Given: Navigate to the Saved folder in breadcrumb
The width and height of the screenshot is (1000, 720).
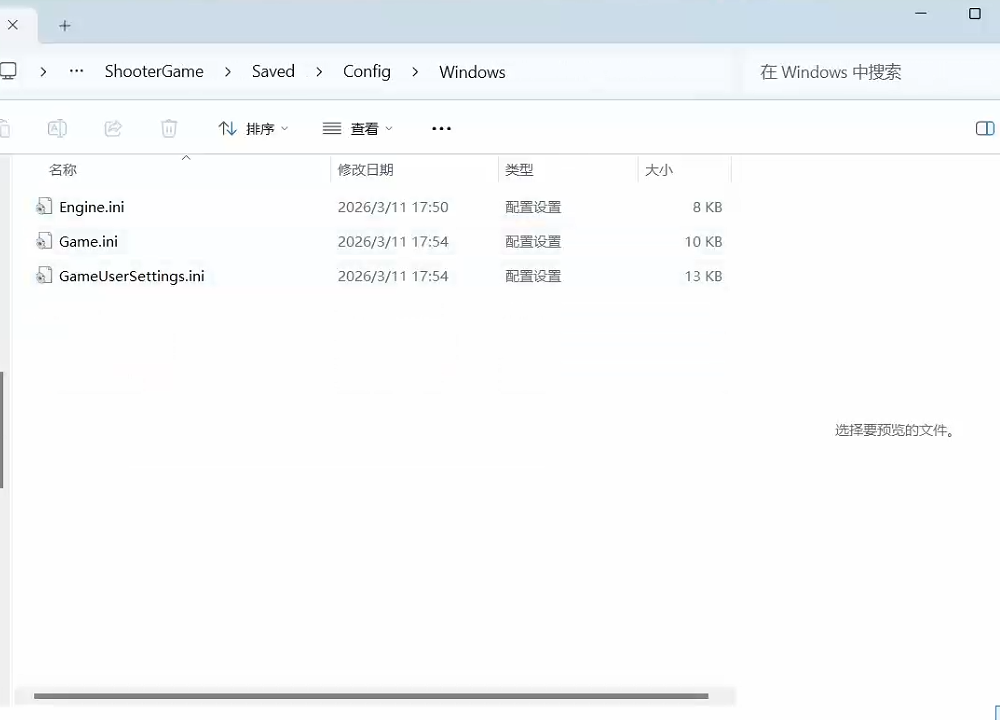Looking at the screenshot, I should pyautogui.click(x=273, y=72).
